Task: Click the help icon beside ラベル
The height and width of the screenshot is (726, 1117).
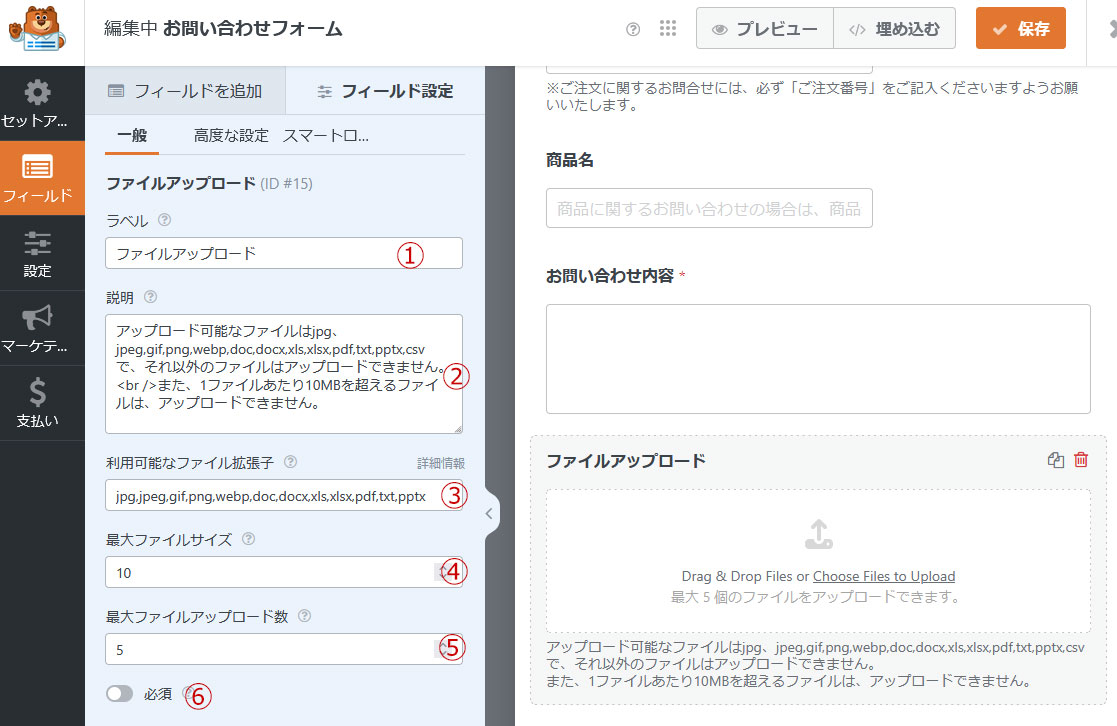Action: click(x=165, y=220)
